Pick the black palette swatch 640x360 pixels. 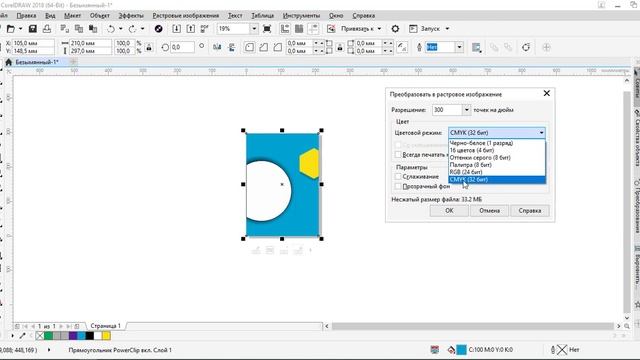click(x=89, y=336)
